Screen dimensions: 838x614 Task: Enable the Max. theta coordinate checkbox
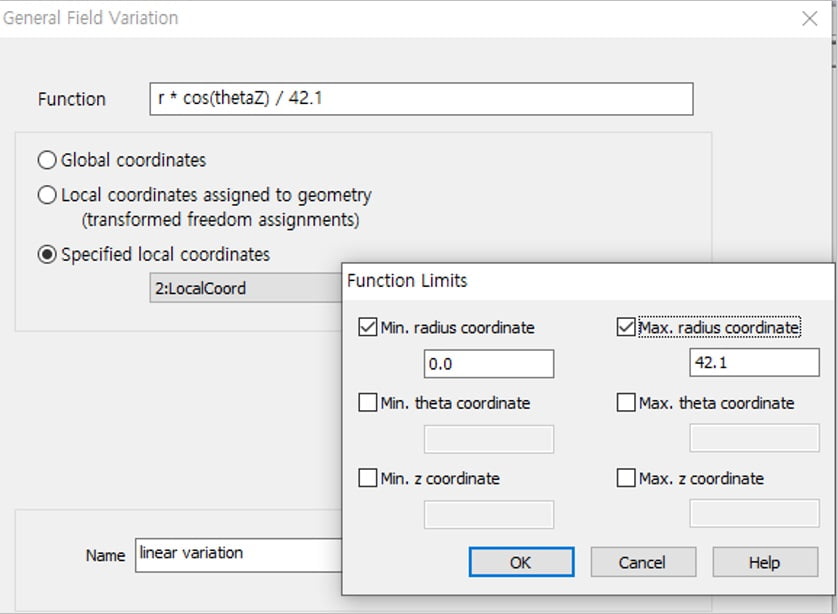(x=626, y=403)
